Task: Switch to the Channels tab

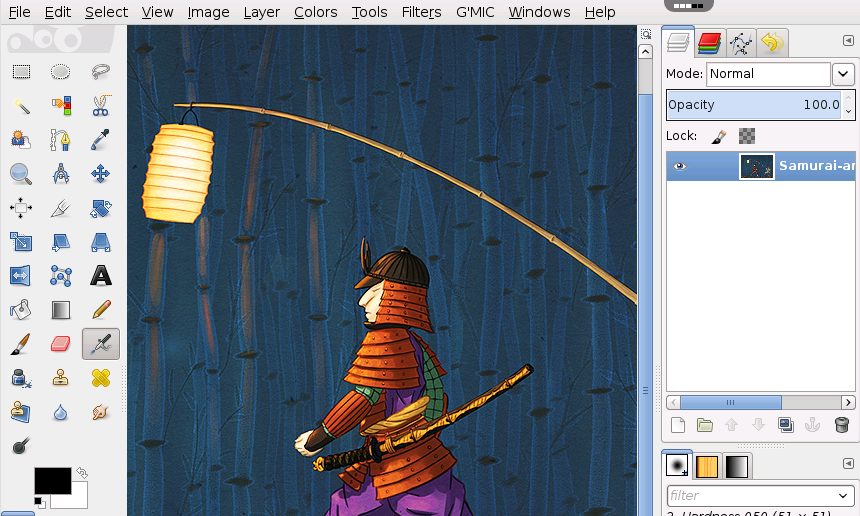Action: [x=709, y=43]
